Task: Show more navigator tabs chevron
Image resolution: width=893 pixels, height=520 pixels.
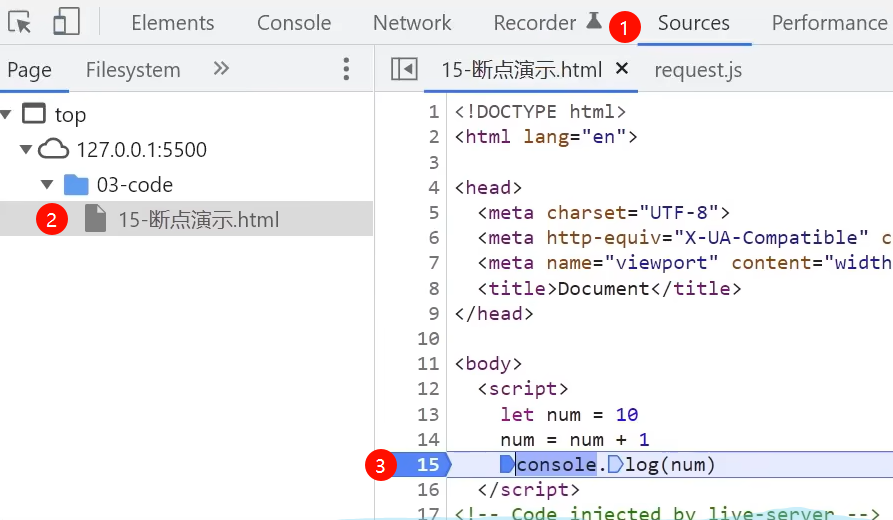Action: click(221, 69)
